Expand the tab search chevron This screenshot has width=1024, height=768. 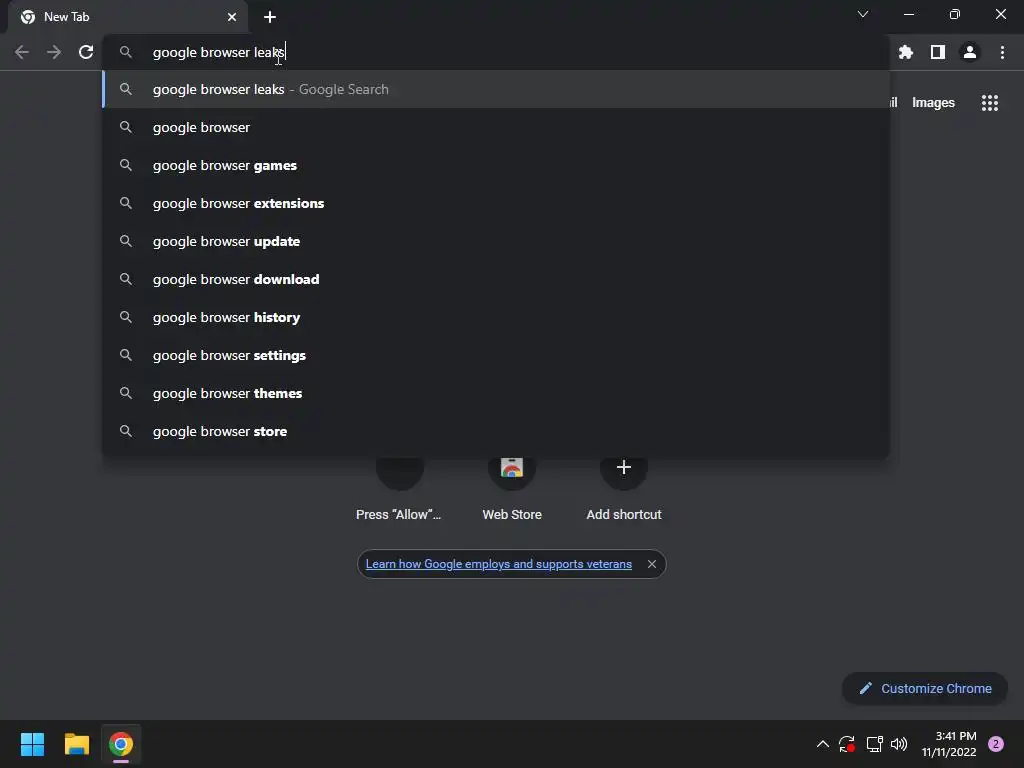pyautogui.click(x=863, y=14)
